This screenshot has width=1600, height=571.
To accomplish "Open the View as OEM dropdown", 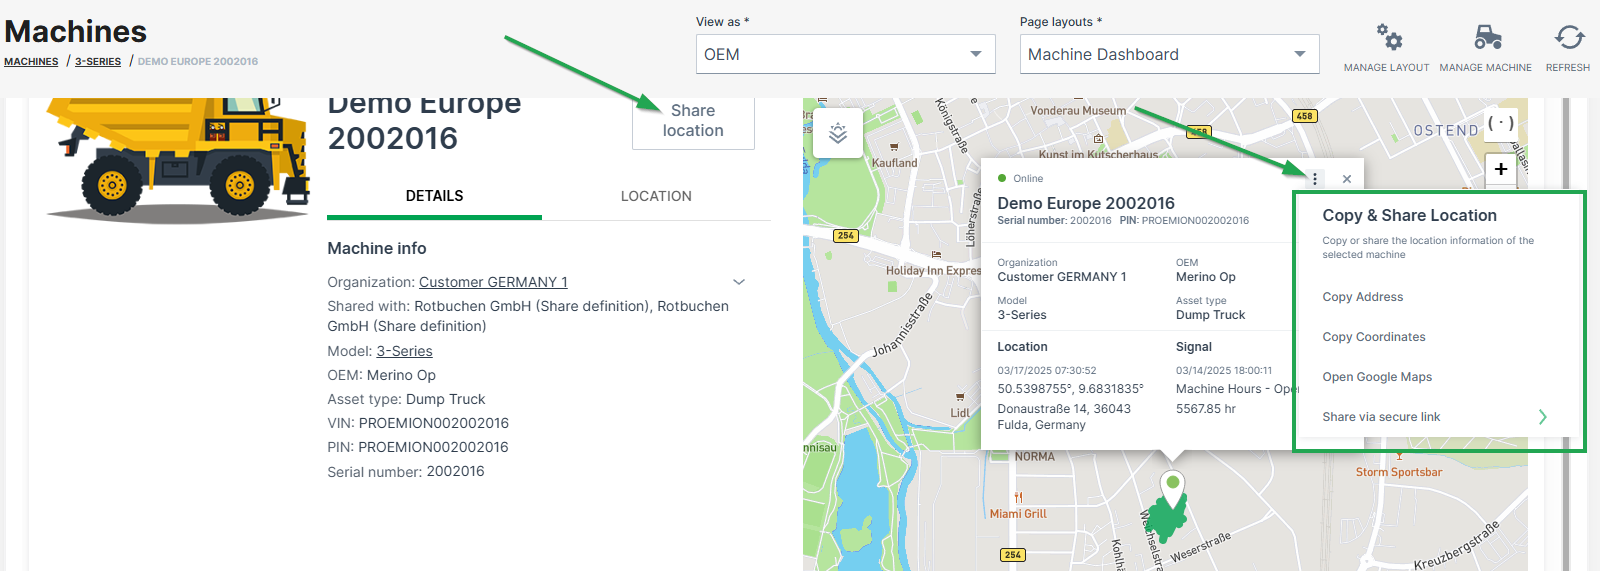I will click(845, 54).
